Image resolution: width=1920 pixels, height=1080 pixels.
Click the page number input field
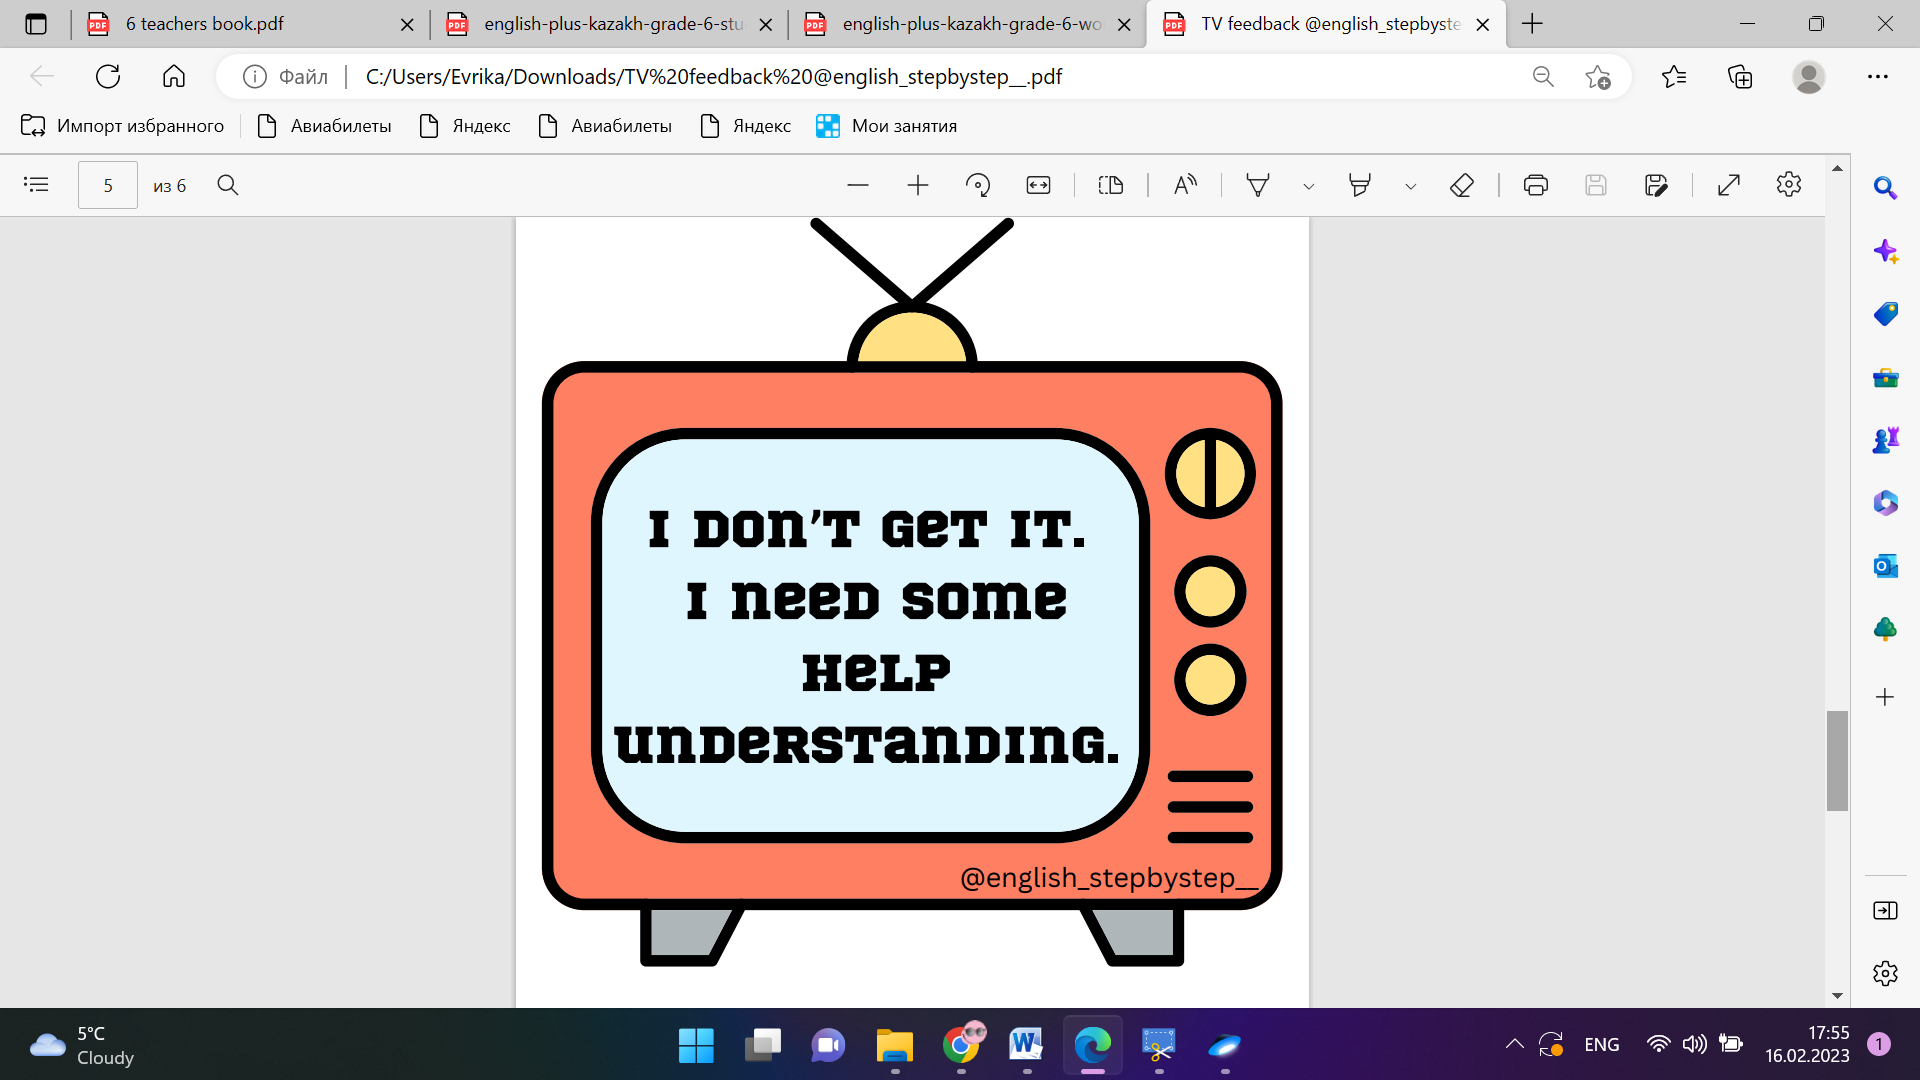[108, 185]
